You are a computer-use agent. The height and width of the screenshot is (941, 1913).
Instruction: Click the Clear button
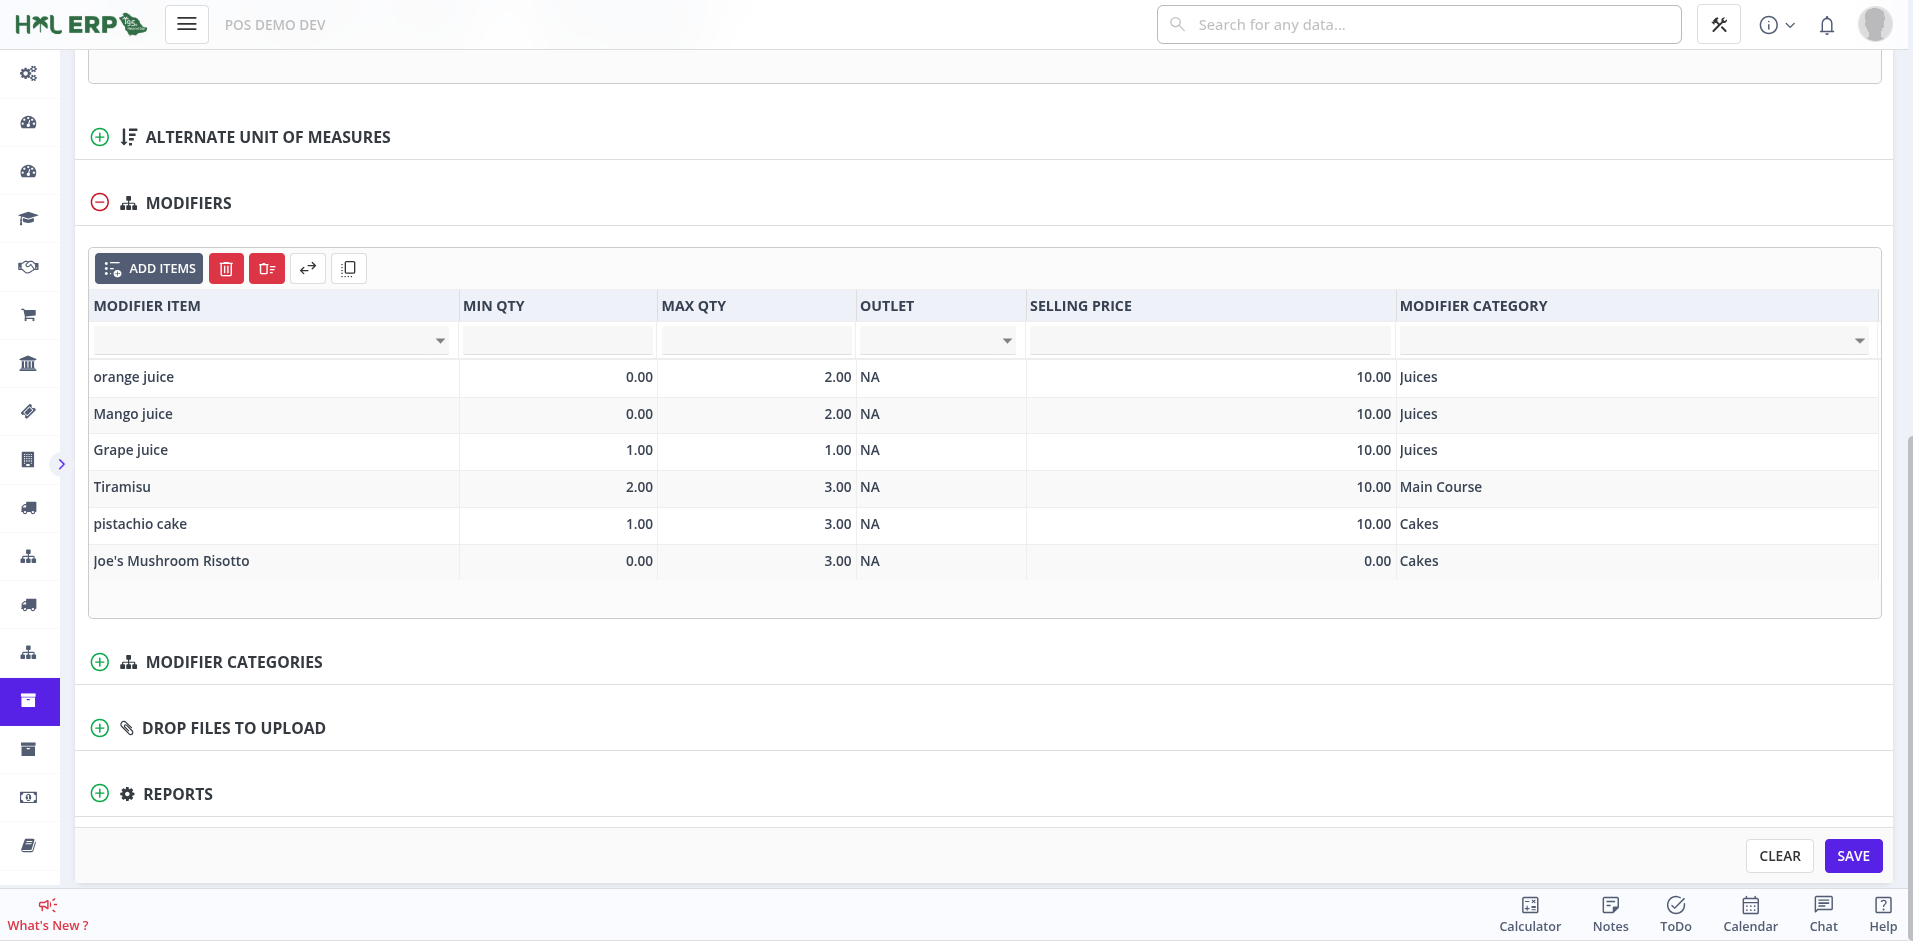pos(1779,856)
